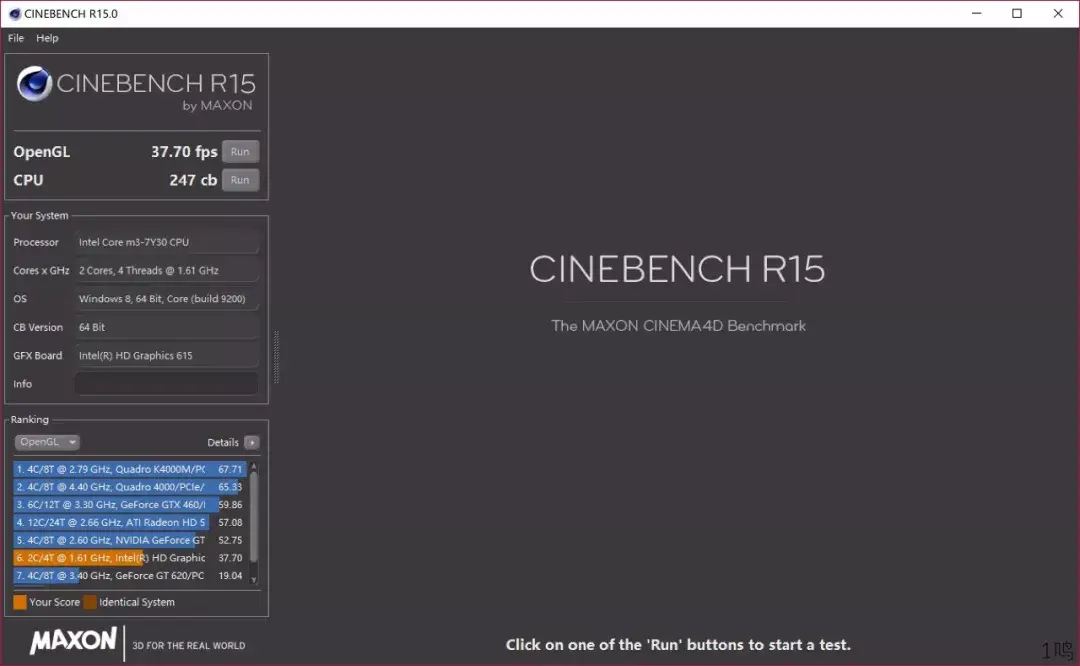Select ranking entry GeForce GT 620
This screenshot has height=666, width=1080.
pyautogui.click(x=129, y=576)
